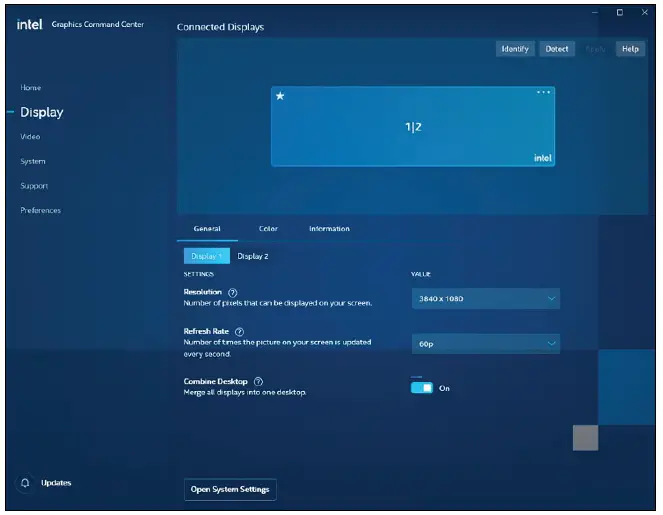This screenshot has width=663, height=515.
Task: Select the Display 2 sub-tab
Action: tap(253, 256)
